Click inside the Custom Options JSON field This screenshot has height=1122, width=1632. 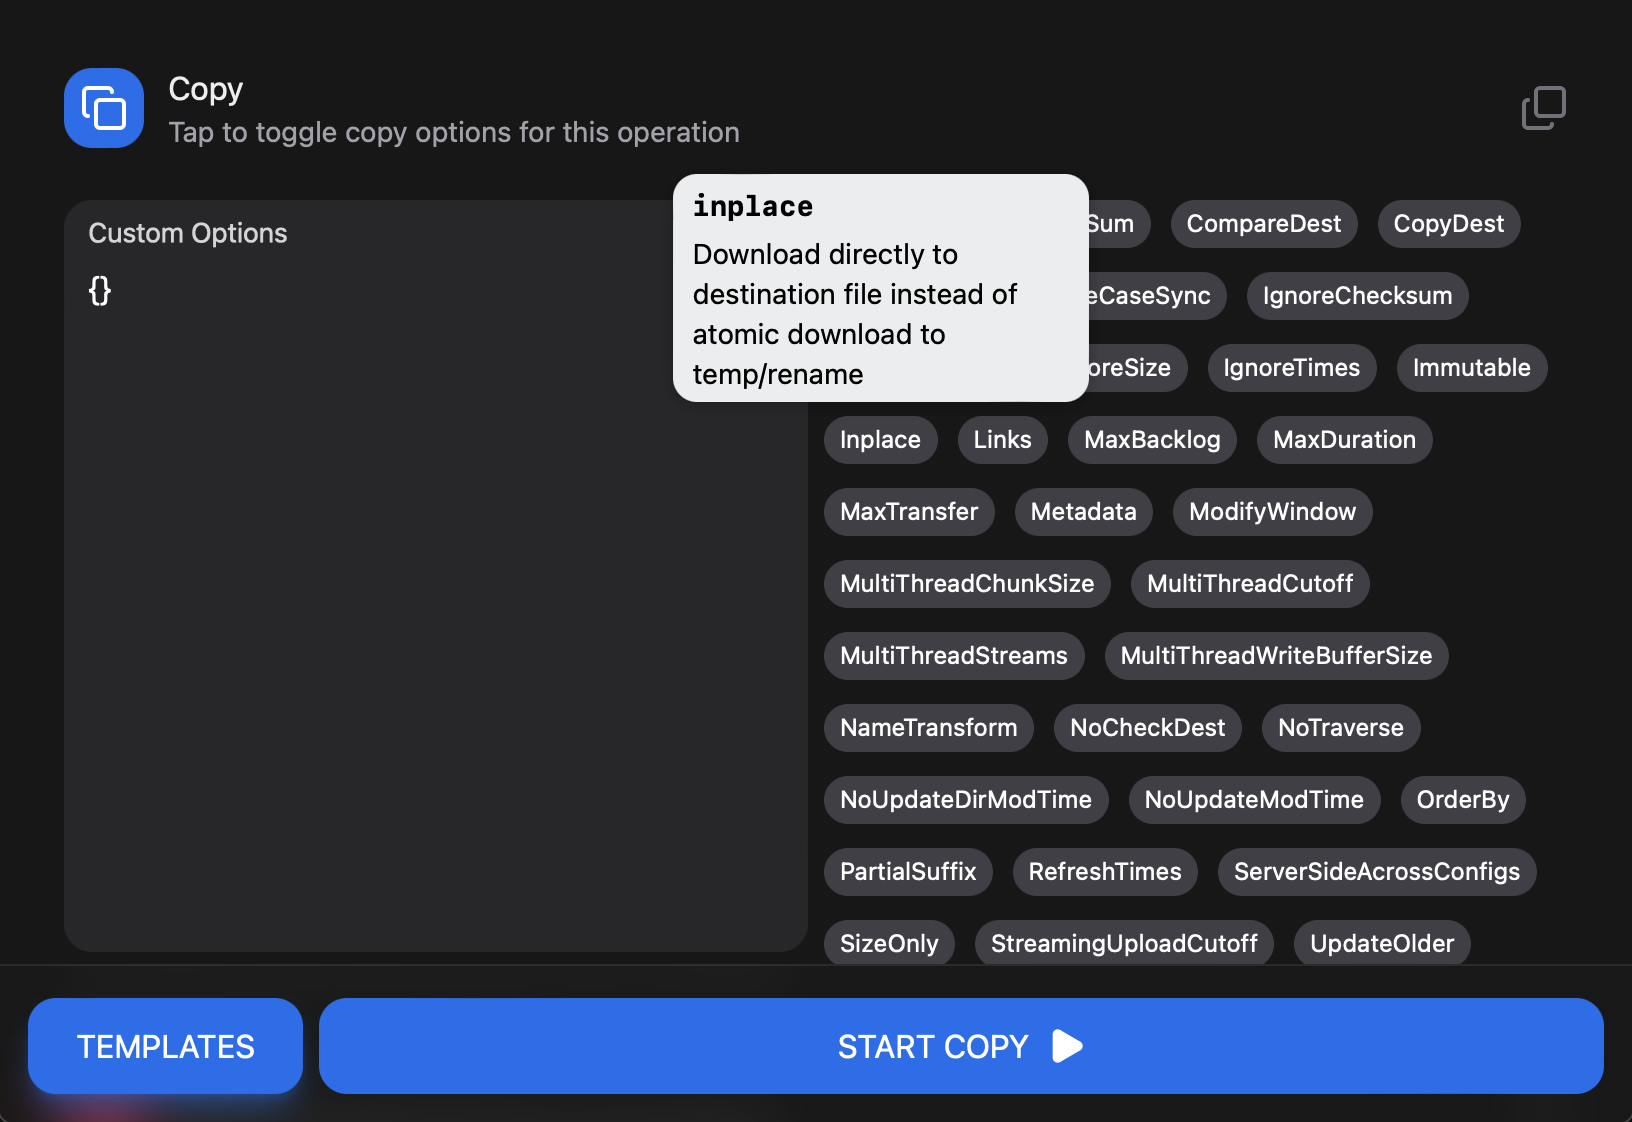pyautogui.click(x=436, y=600)
